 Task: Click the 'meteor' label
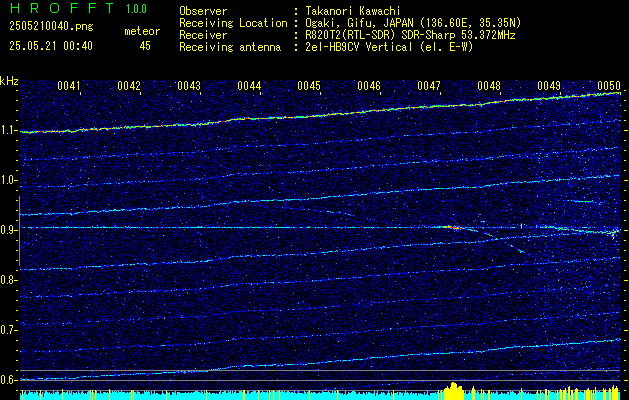142,32
